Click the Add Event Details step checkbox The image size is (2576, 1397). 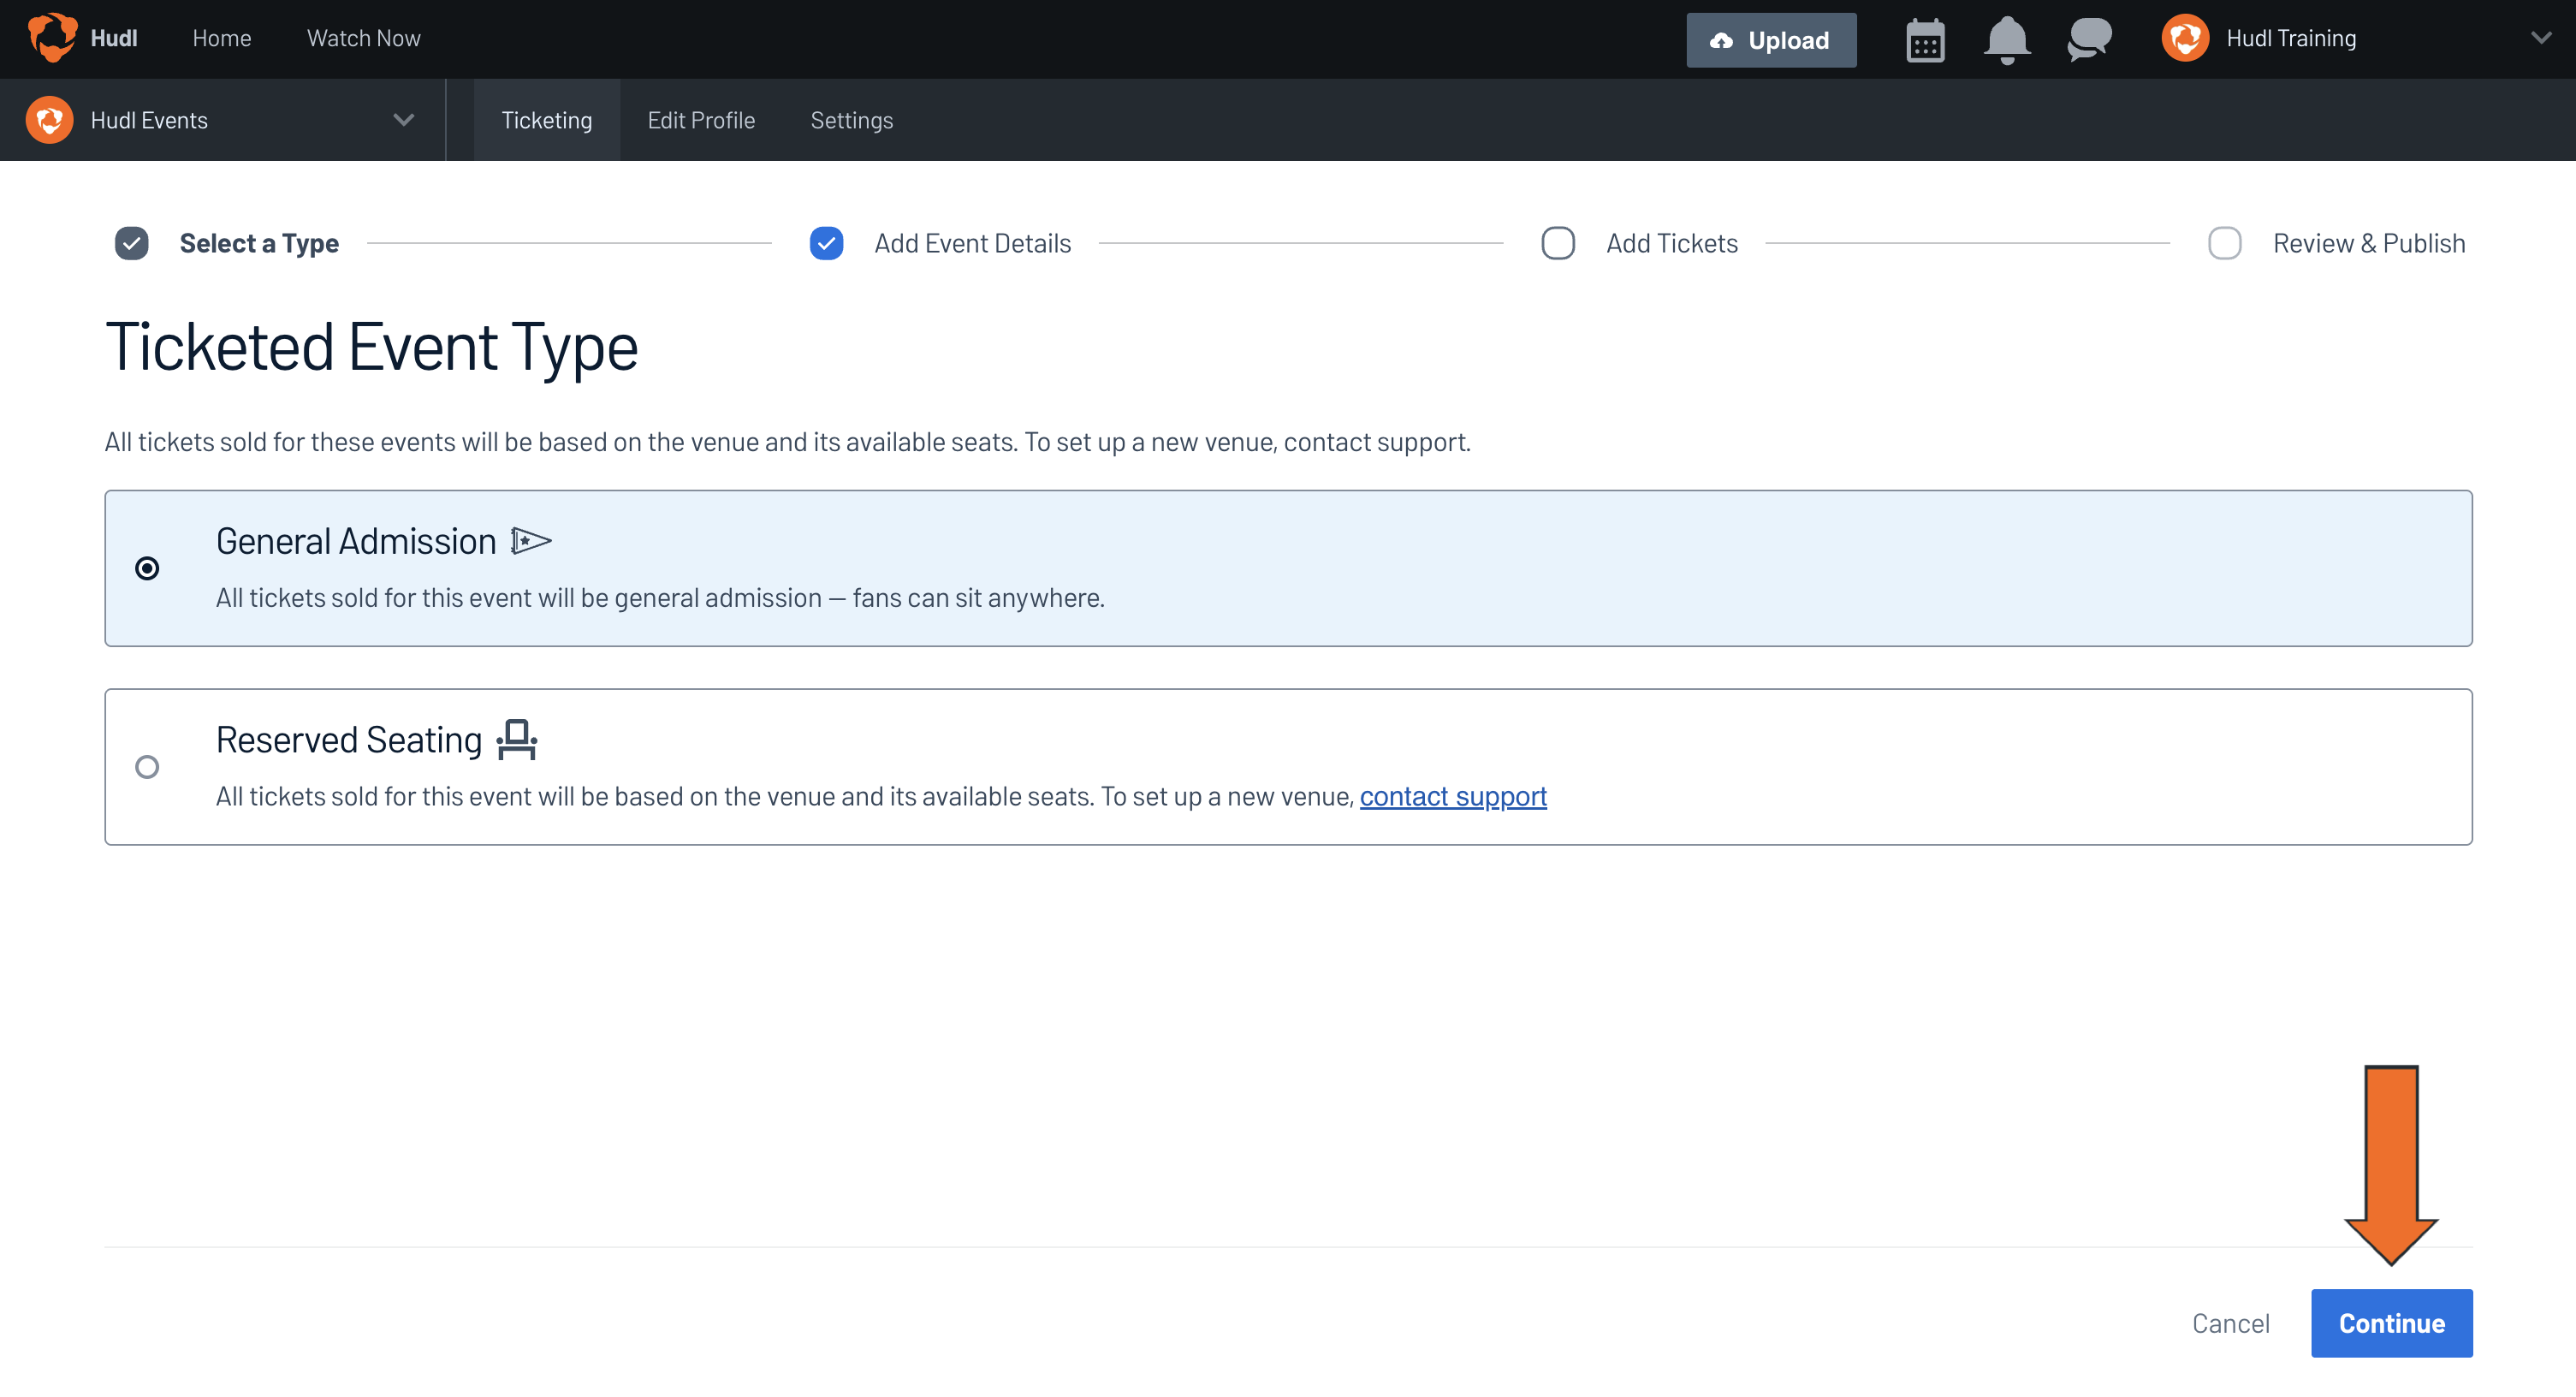coord(826,243)
